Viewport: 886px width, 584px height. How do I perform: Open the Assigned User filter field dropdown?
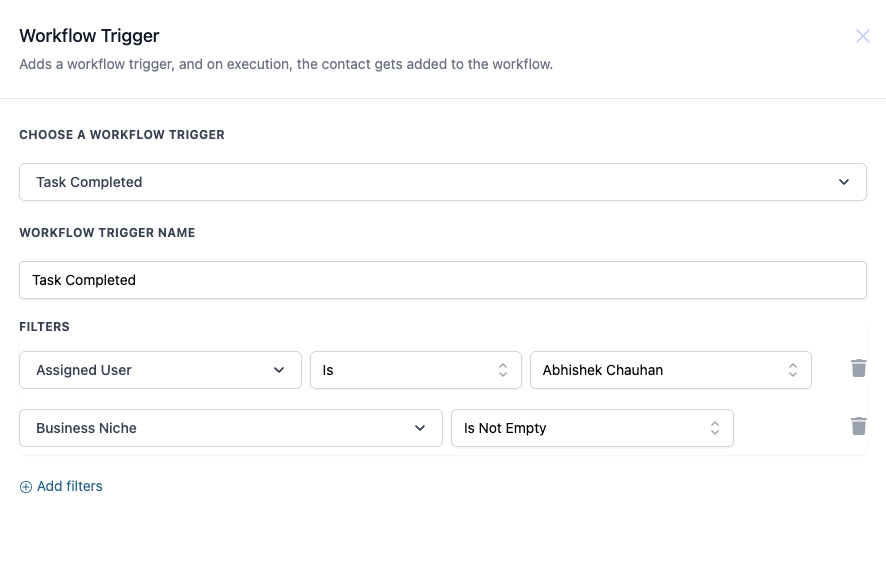click(160, 370)
